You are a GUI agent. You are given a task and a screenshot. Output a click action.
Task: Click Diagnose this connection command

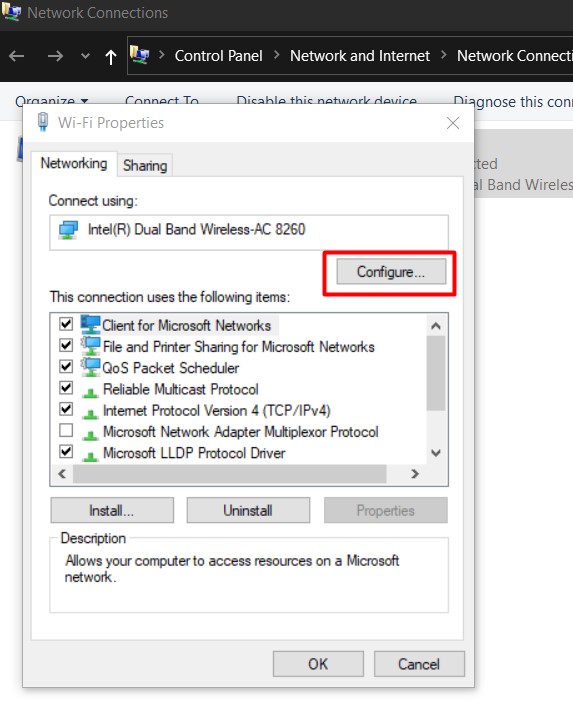click(x=513, y=101)
